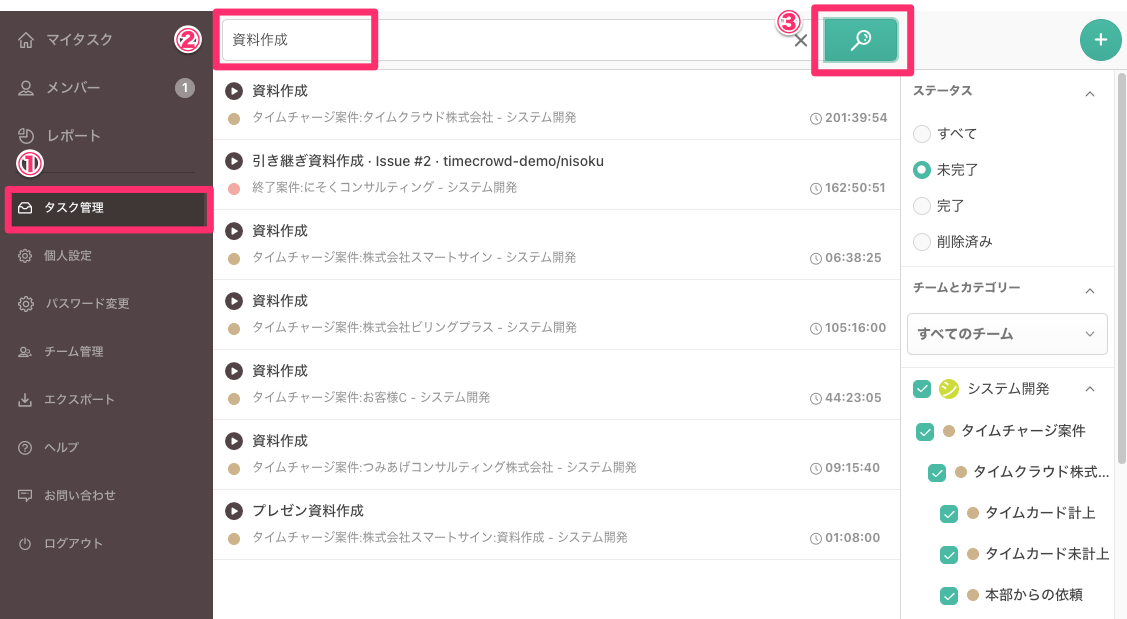Check the 本部からの依頼 category
This screenshot has height=619, width=1127.
[948, 595]
